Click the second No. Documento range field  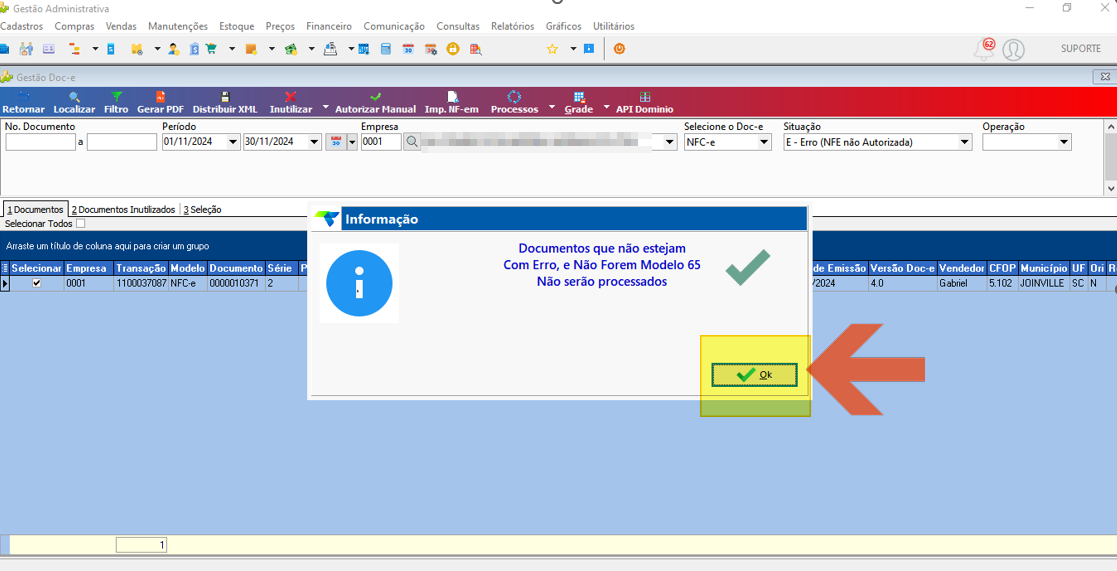121,142
